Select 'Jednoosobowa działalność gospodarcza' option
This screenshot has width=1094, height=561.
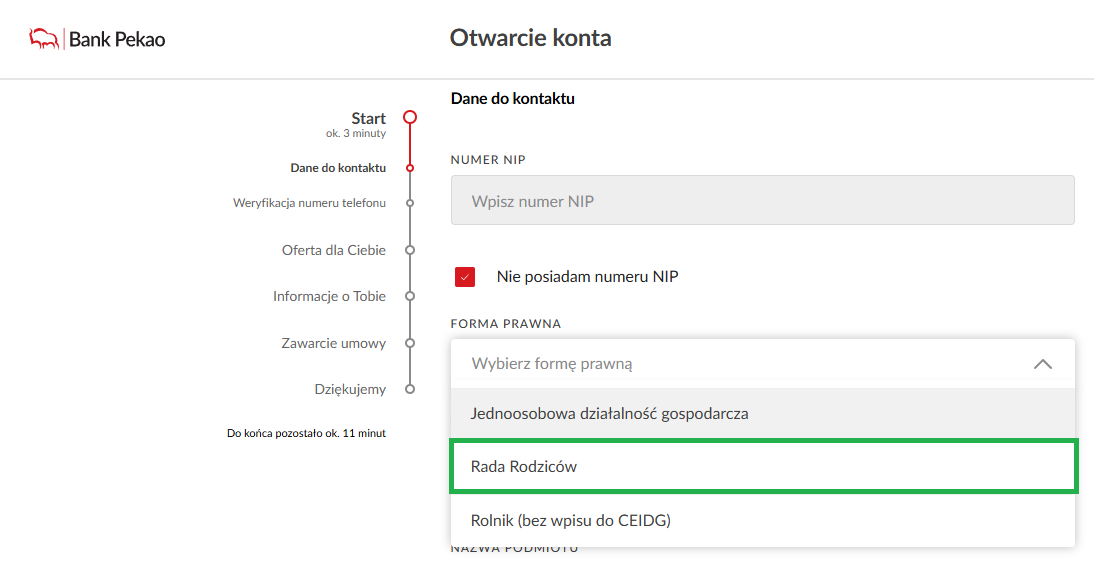tap(609, 413)
